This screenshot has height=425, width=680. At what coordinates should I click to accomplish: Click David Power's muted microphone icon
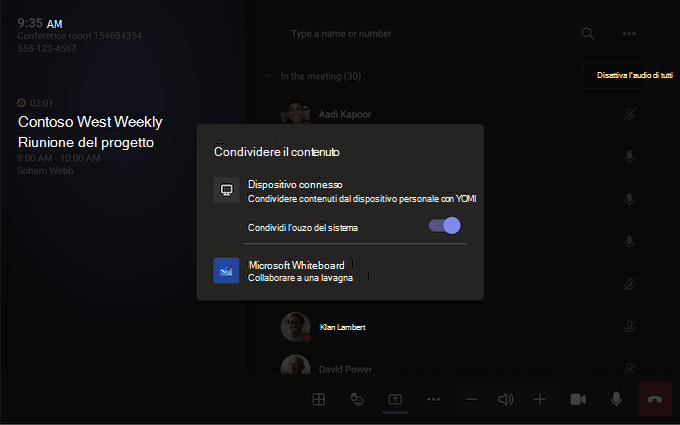click(x=629, y=368)
